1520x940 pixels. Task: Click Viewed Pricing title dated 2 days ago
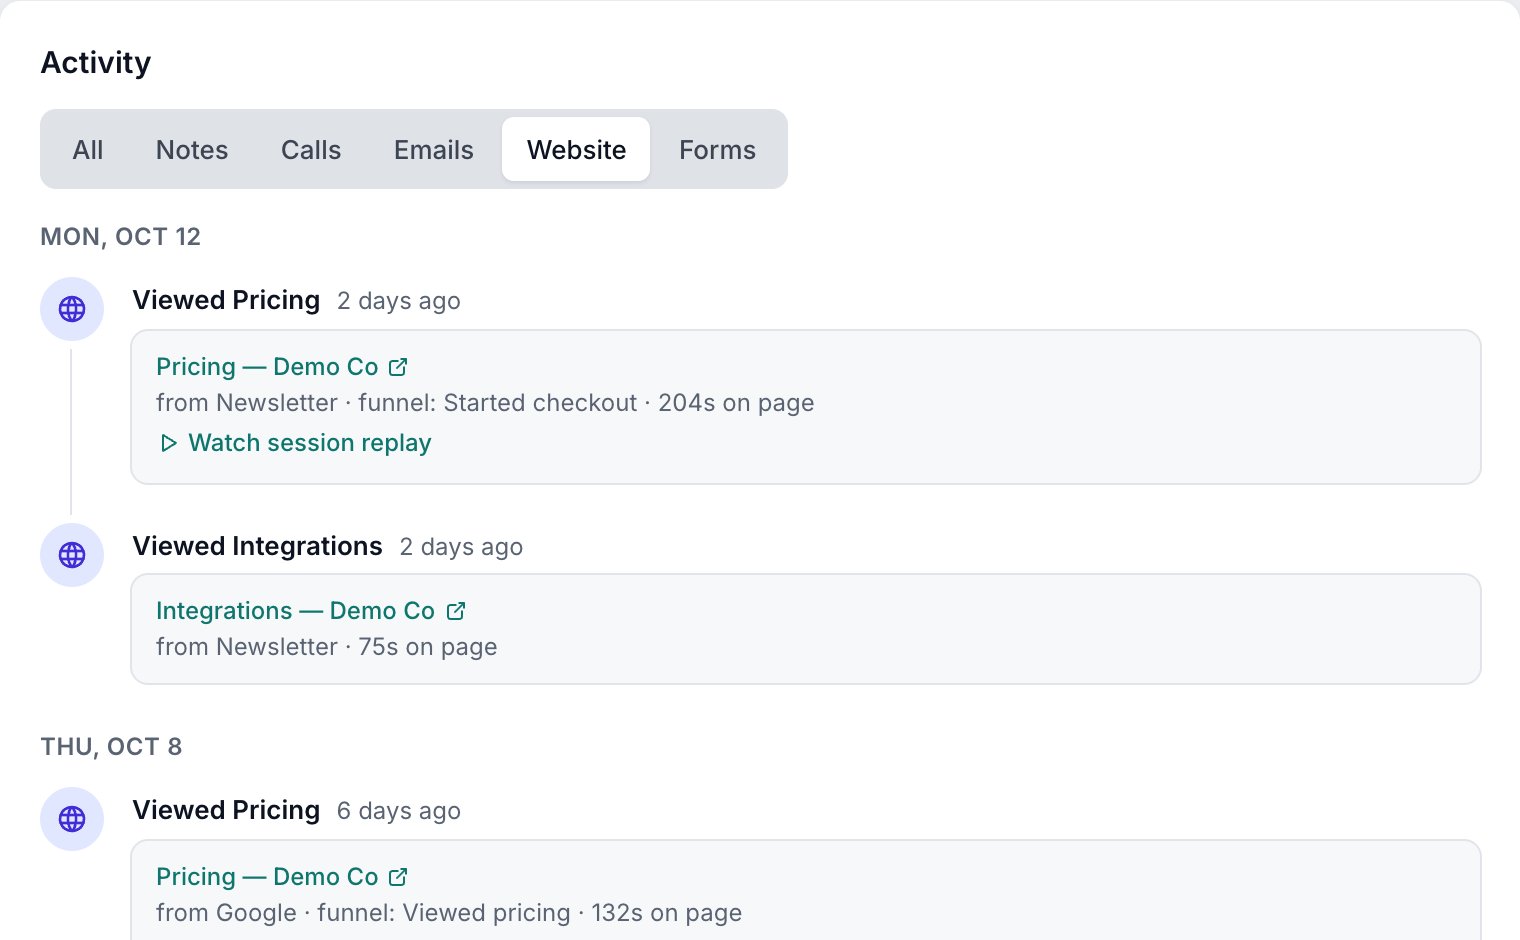(x=226, y=300)
